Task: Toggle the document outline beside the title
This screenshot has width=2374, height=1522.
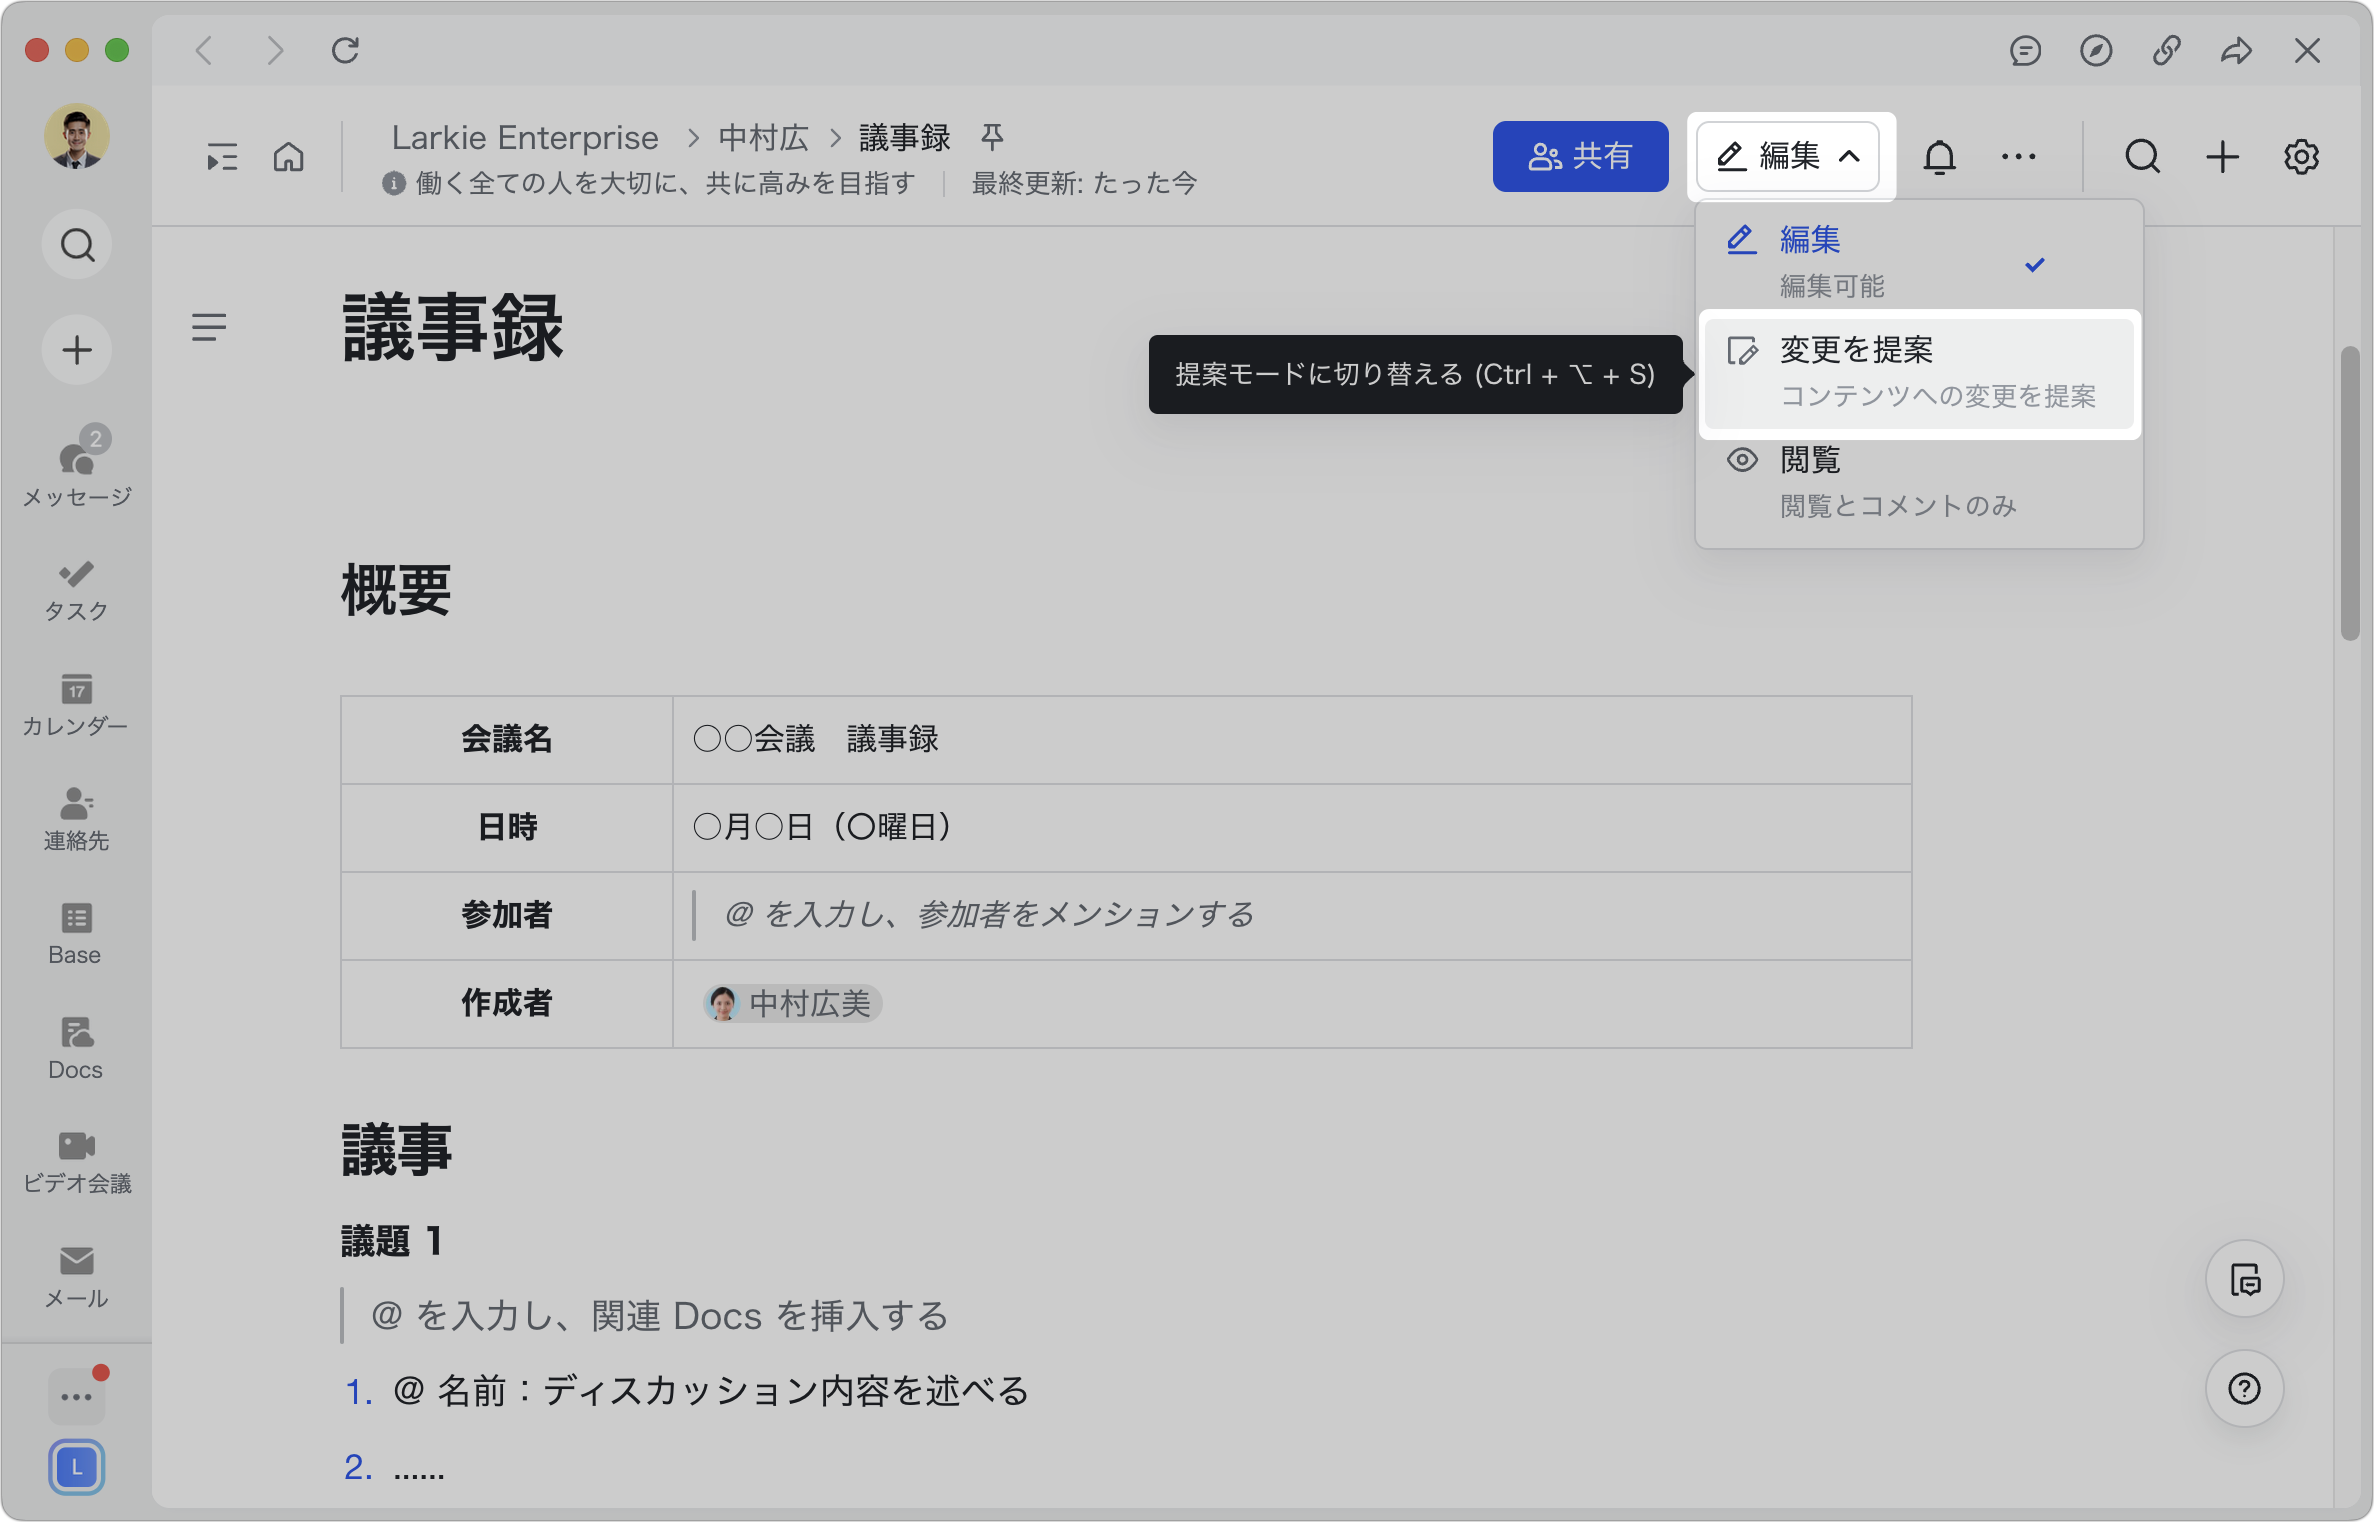Action: (x=210, y=326)
